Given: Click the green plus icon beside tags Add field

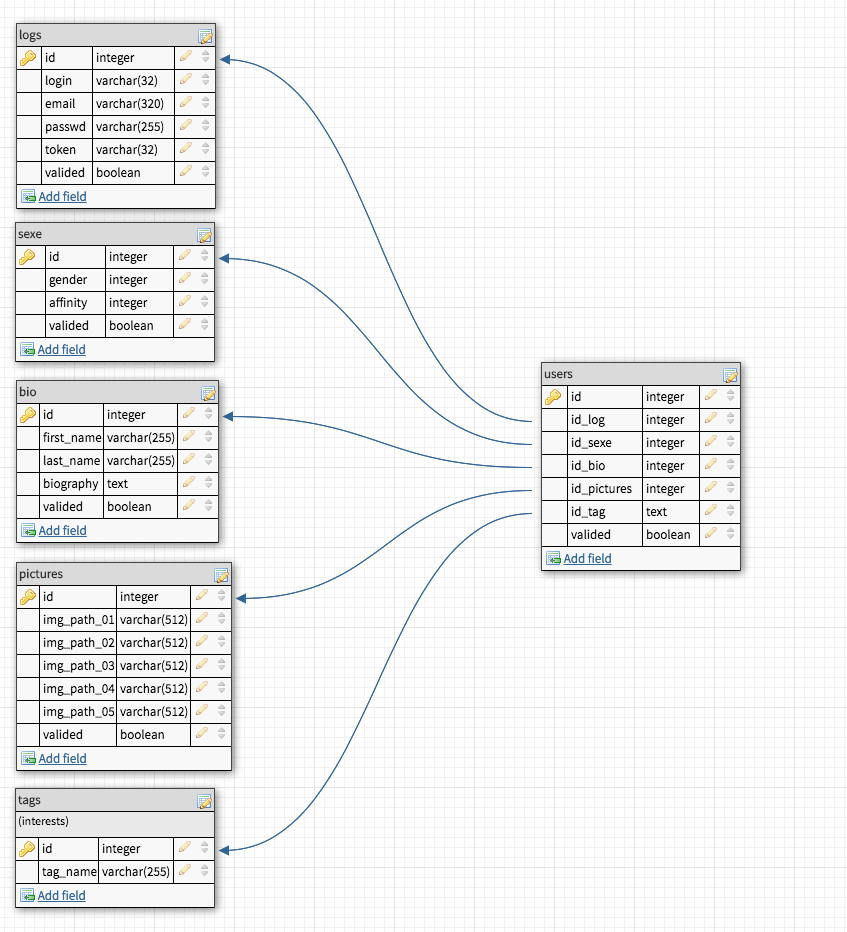Looking at the screenshot, I should click(x=26, y=894).
